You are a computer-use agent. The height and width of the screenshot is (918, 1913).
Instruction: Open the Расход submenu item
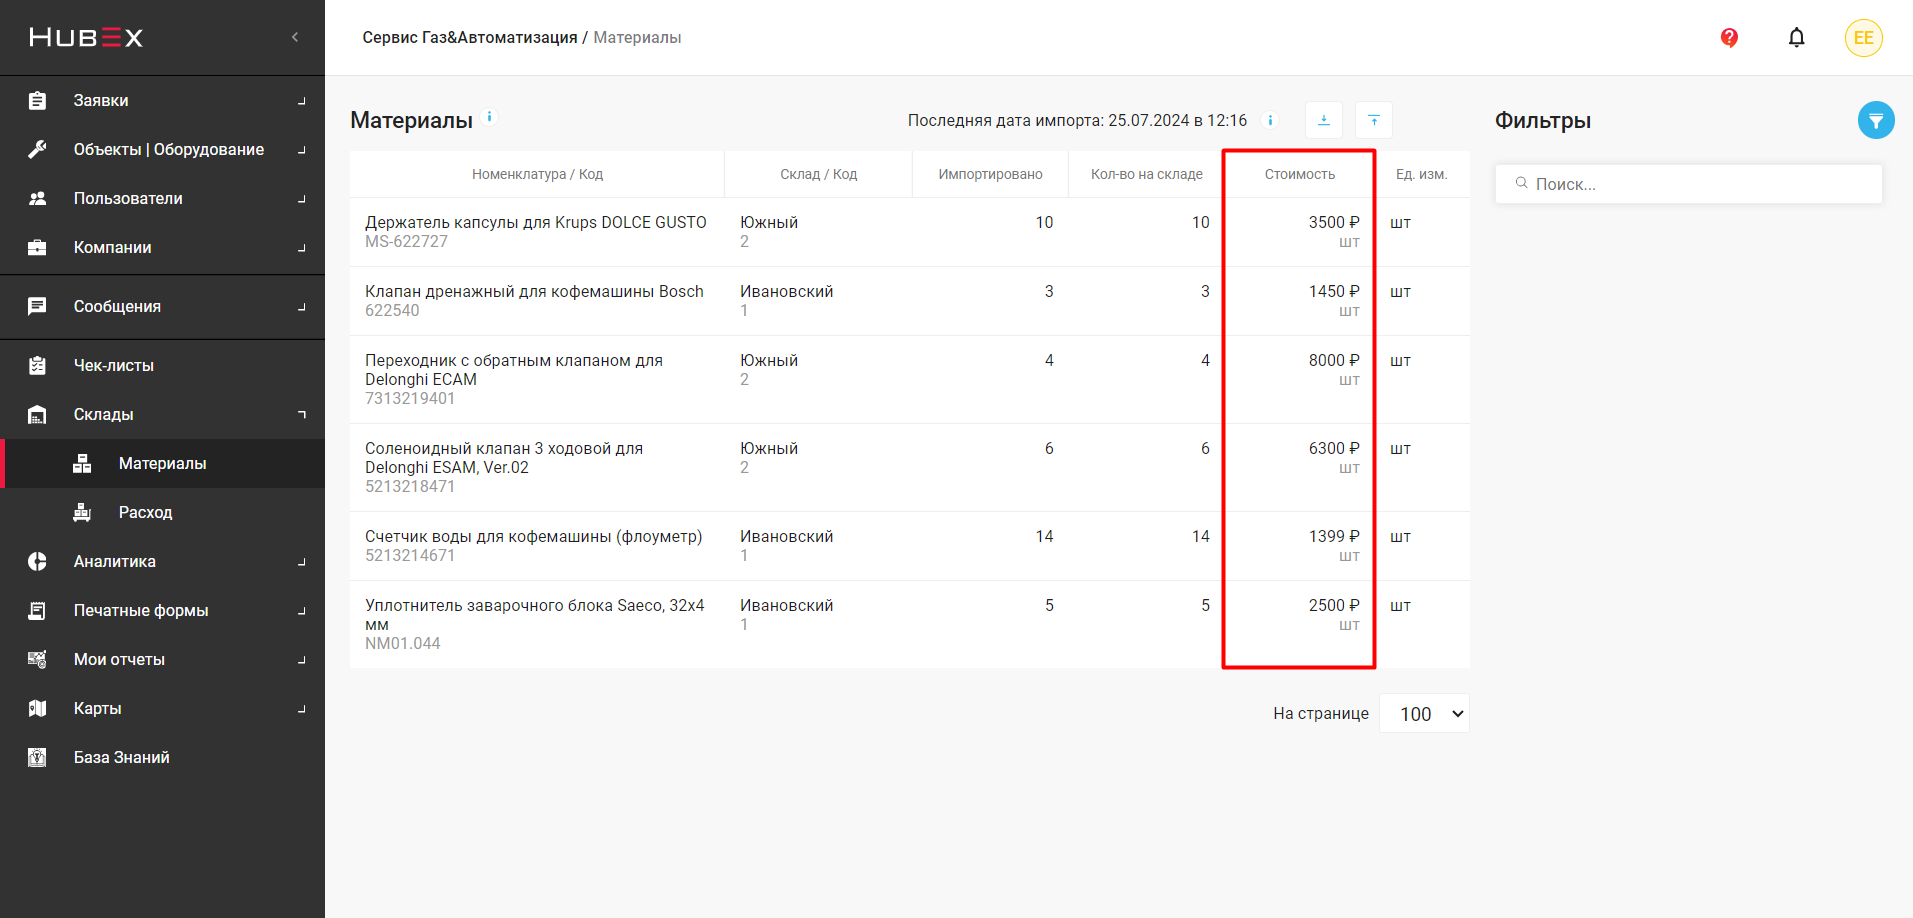tap(145, 512)
